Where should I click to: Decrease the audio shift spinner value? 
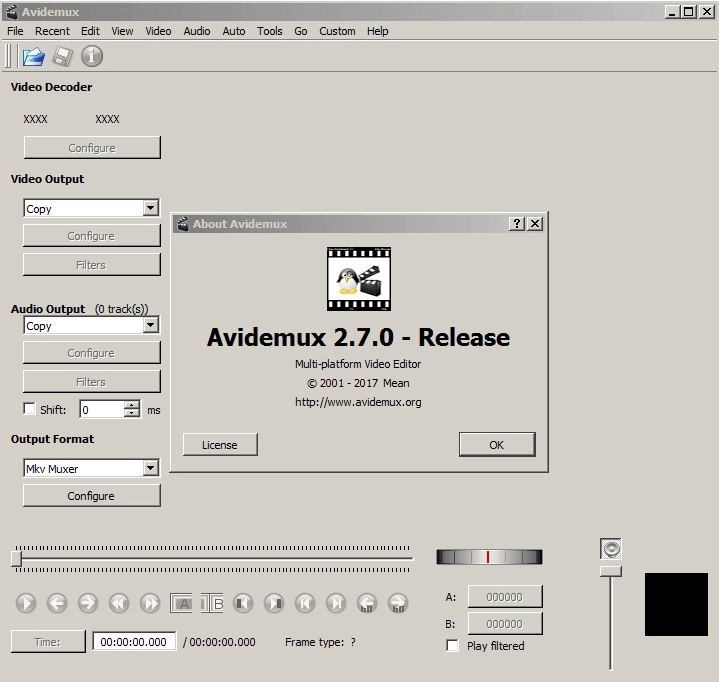coord(132,413)
